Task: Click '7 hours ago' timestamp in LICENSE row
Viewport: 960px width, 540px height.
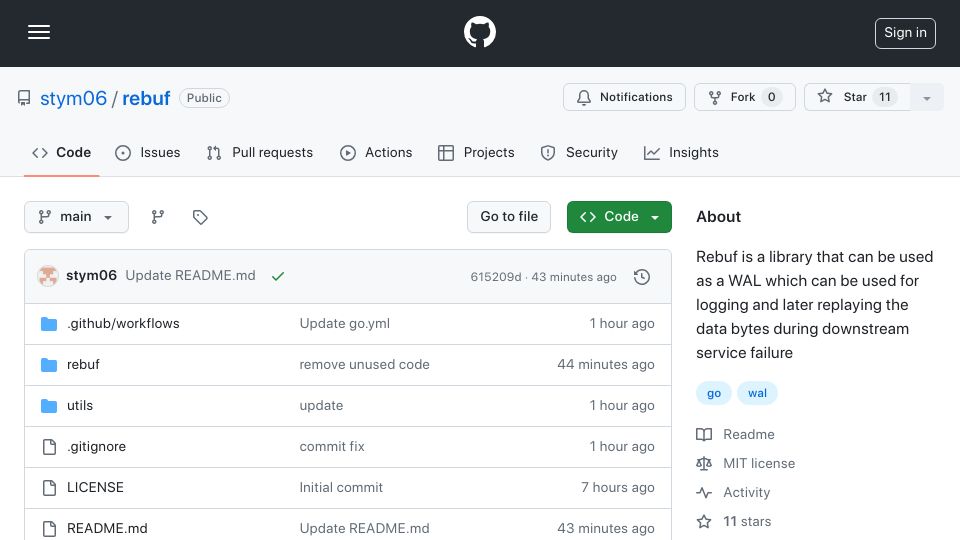Action: [617, 487]
